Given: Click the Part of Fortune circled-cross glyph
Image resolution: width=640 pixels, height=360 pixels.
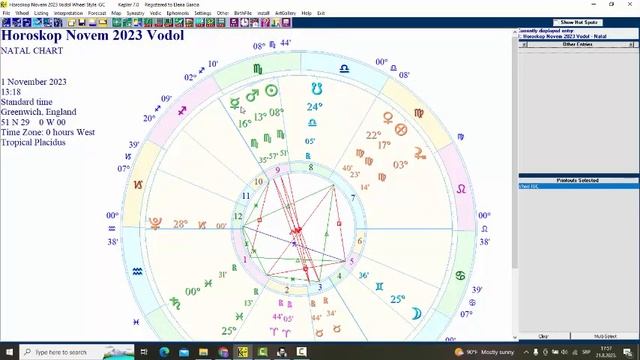Looking at the screenshot, I should click(401, 130).
